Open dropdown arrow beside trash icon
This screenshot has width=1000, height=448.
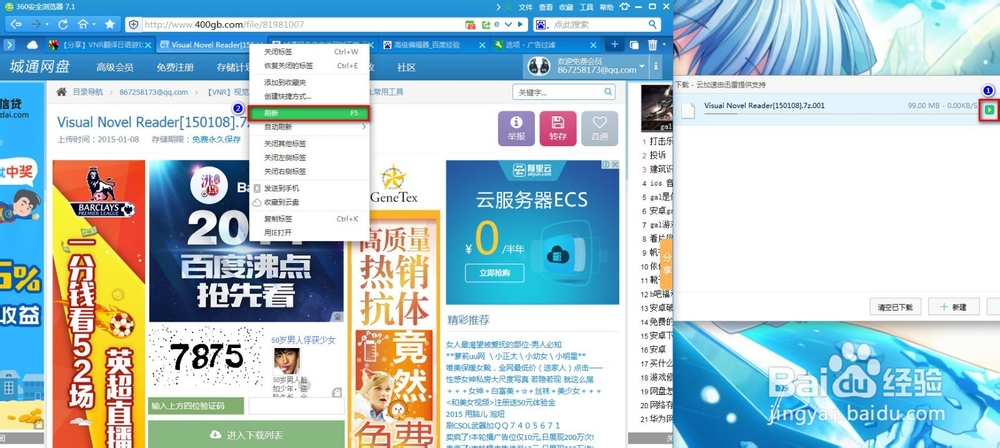[664, 45]
